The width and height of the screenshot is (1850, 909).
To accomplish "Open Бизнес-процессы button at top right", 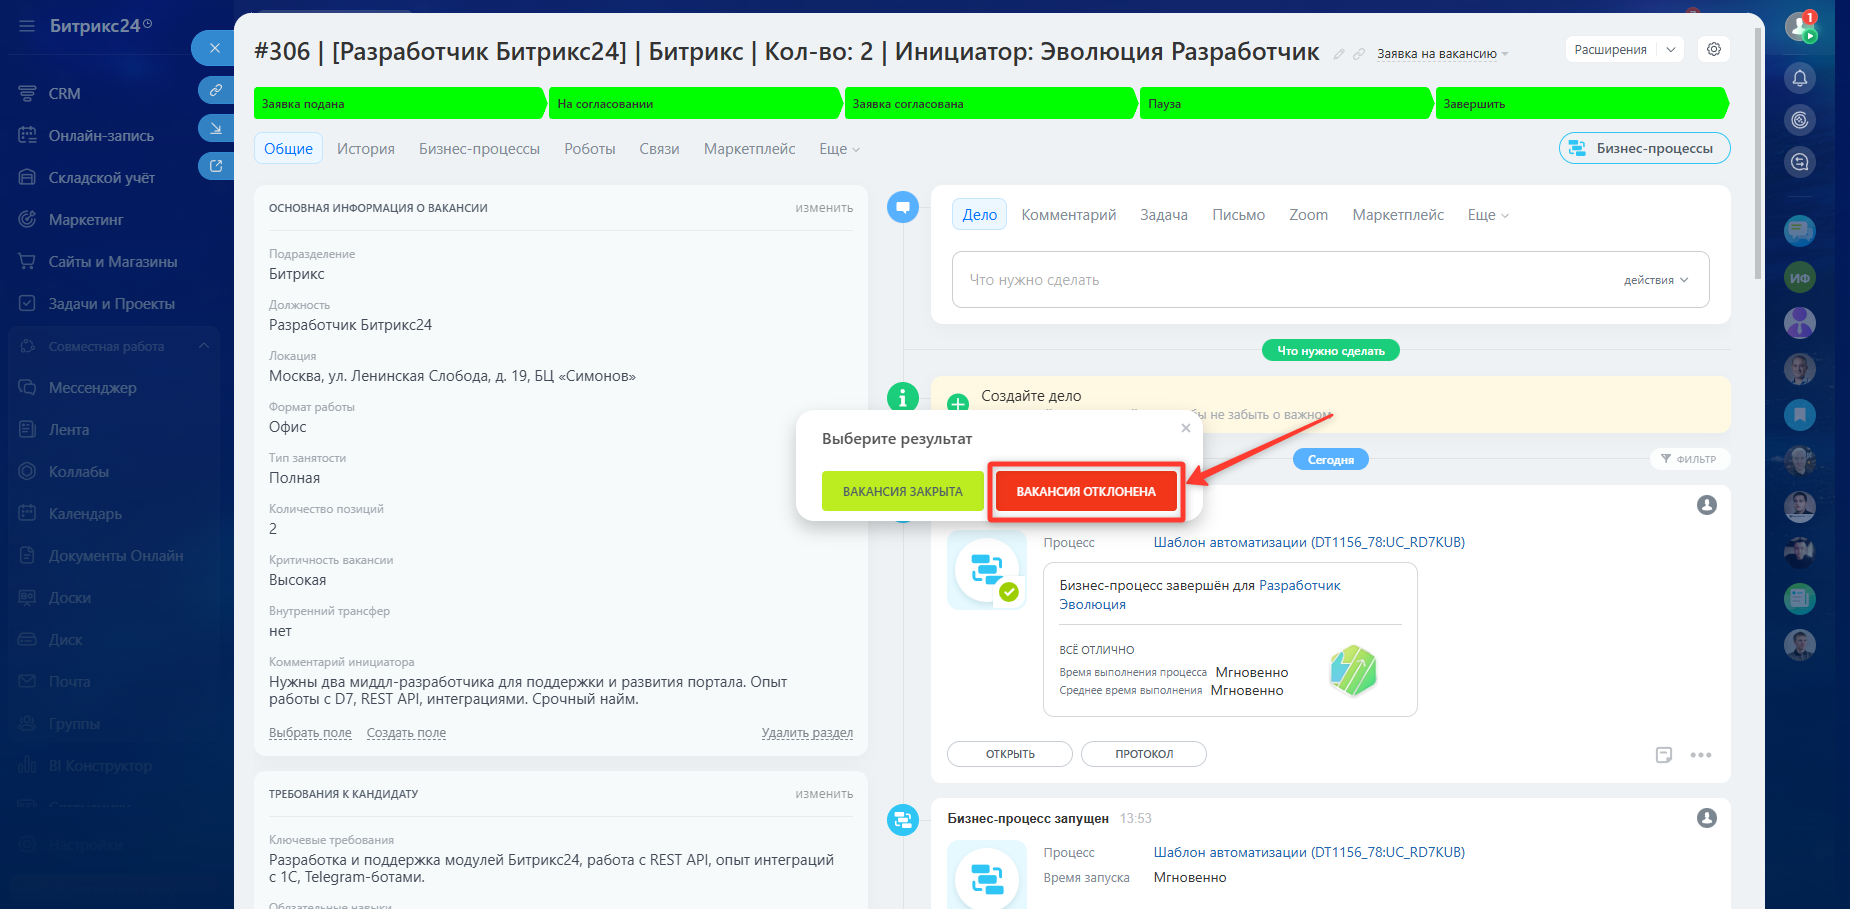I will 1645,148.
